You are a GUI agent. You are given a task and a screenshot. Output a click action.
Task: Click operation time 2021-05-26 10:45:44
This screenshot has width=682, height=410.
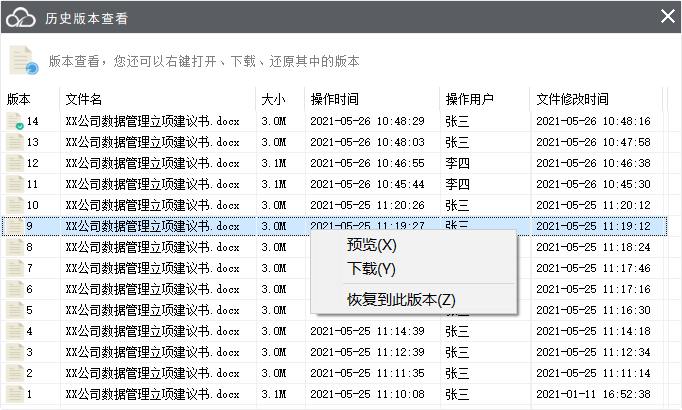(x=367, y=184)
